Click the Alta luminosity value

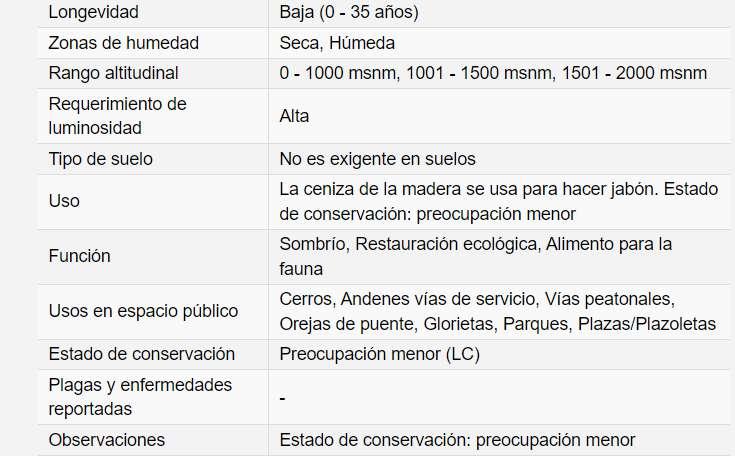294,116
